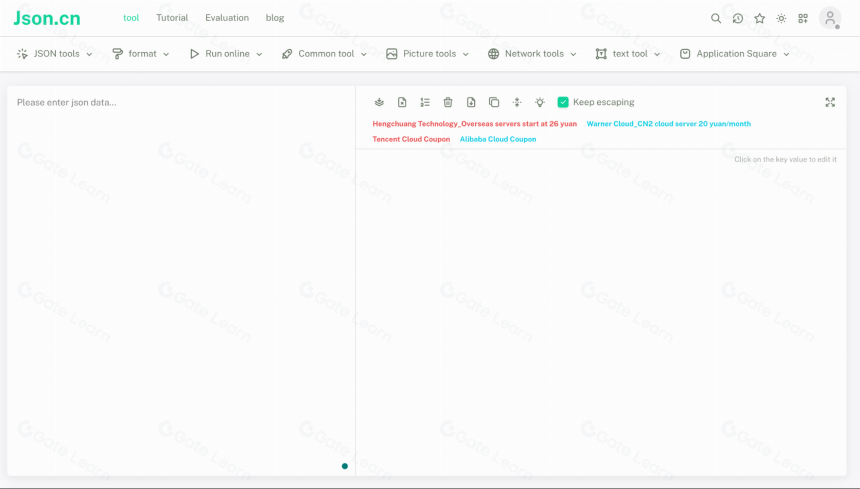Click the Picture tools image icon
Viewport: 860px width, 489px height.
point(392,54)
